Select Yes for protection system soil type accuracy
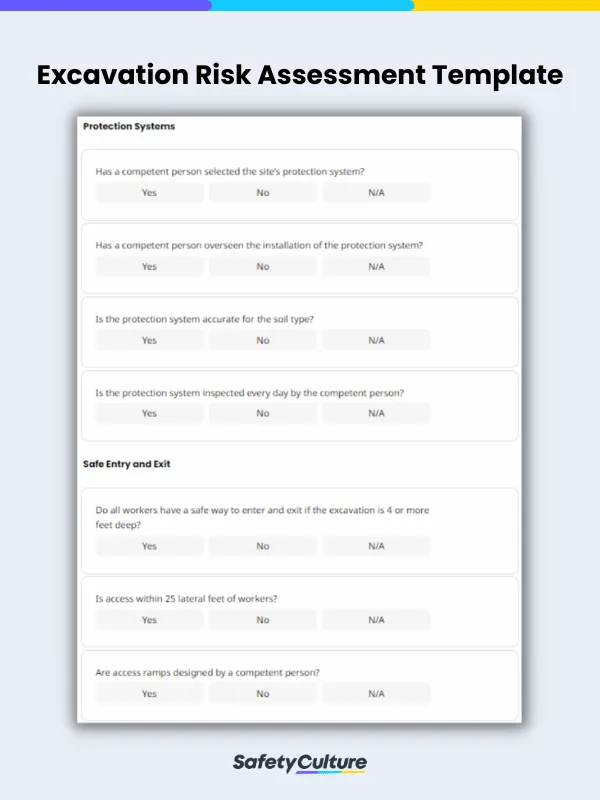The height and width of the screenshot is (800, 600). coord(149,341)
